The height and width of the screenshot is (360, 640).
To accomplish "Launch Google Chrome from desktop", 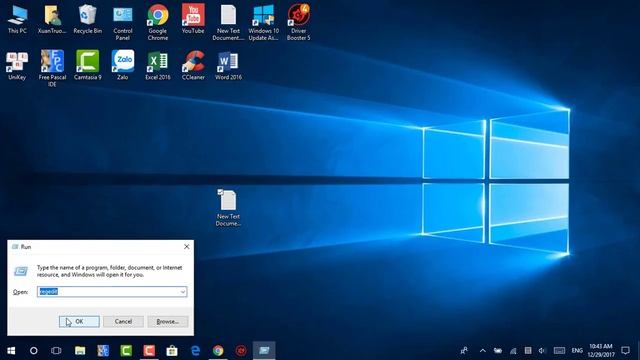I will [158, 23].
